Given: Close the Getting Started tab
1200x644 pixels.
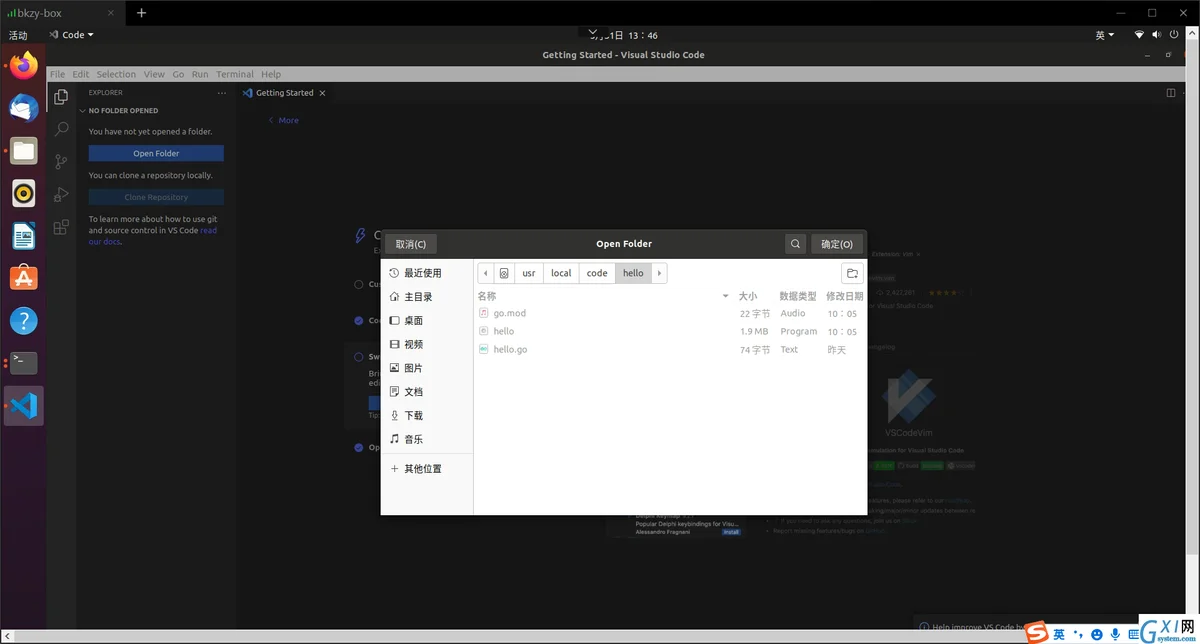Looking at the screenshot, I should point(324,93).
